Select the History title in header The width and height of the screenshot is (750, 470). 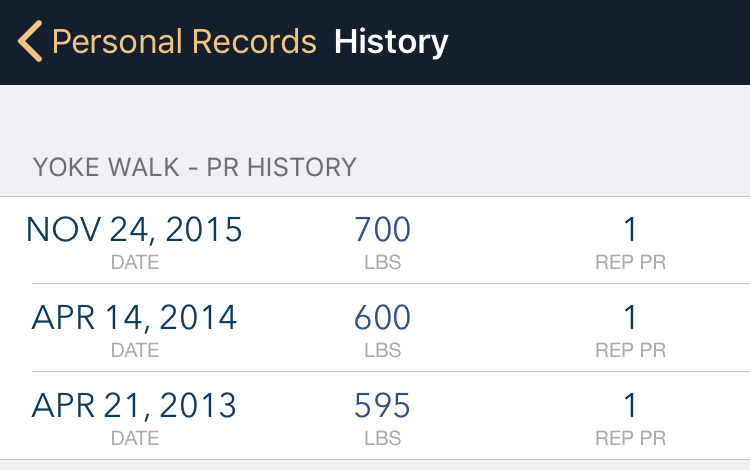[391, 43]
